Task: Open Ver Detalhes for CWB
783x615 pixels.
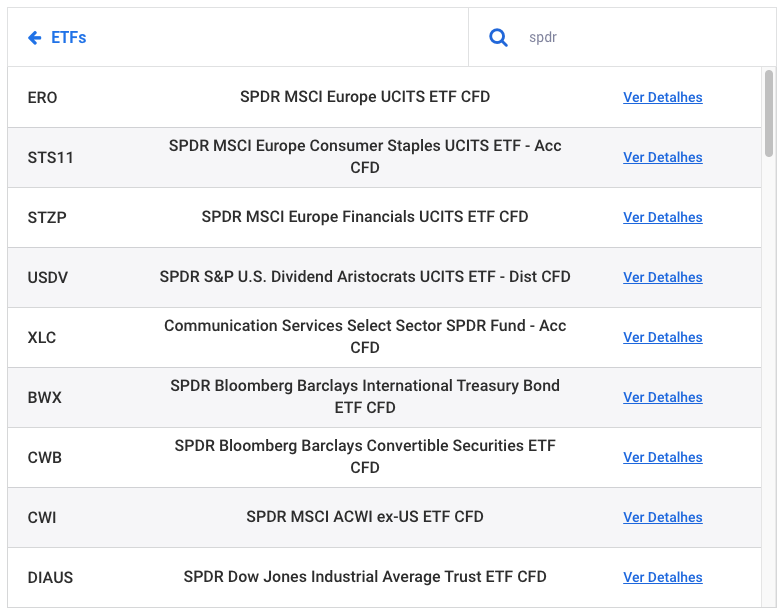Action: (663, 457)
